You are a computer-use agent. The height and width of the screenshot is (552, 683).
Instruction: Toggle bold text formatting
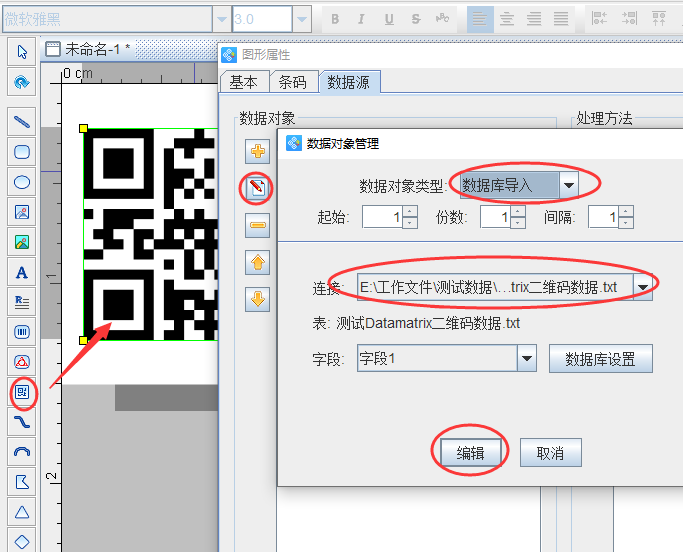pyautogui.click(x=335, y=19)
